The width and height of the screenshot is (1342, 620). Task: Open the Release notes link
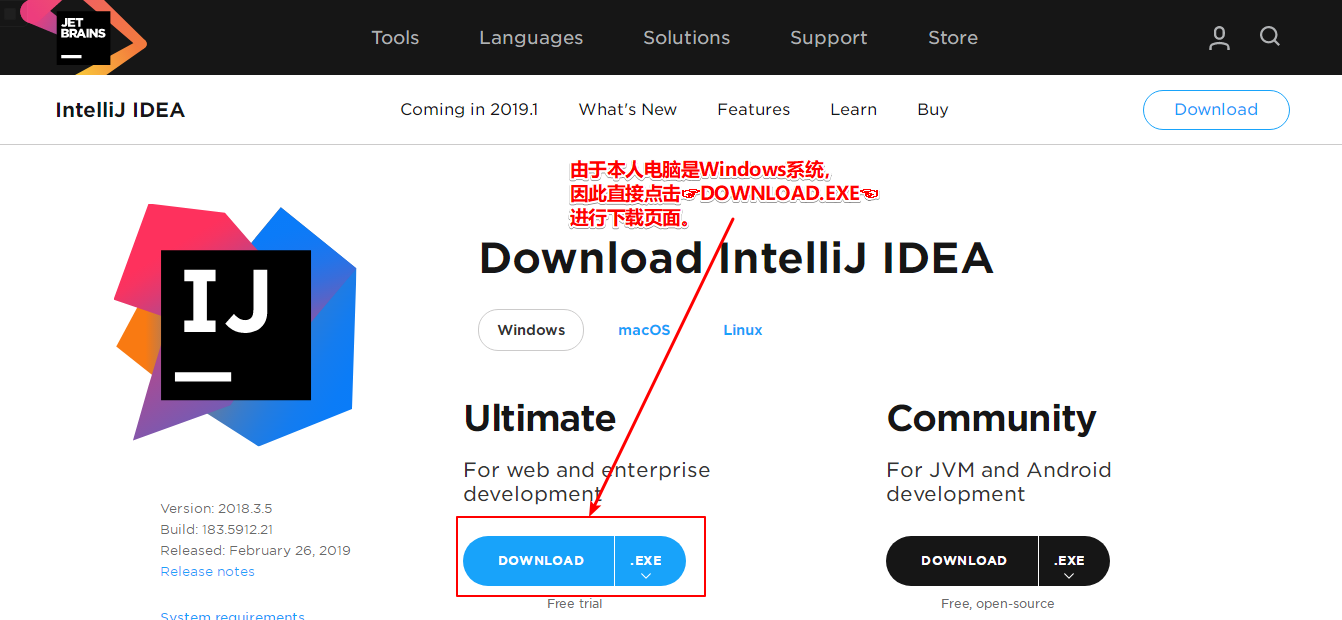click(x=207, y=571)
